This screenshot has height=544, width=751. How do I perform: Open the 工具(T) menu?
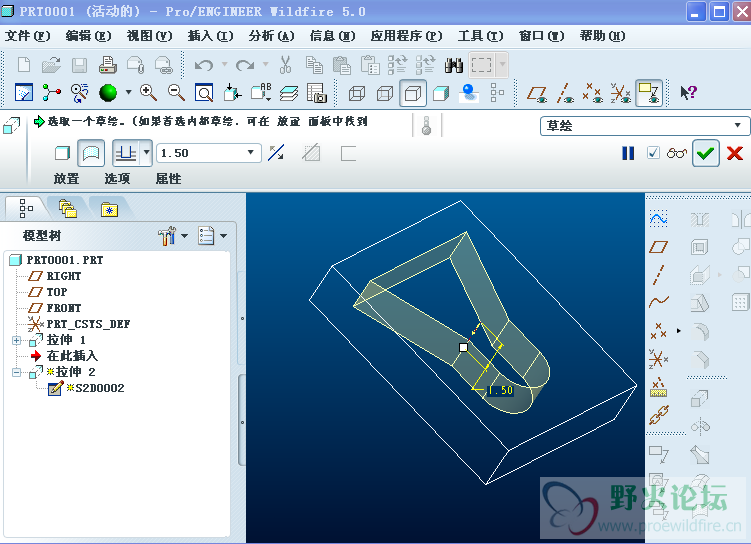pyautogui.click(x=480, y=36)
